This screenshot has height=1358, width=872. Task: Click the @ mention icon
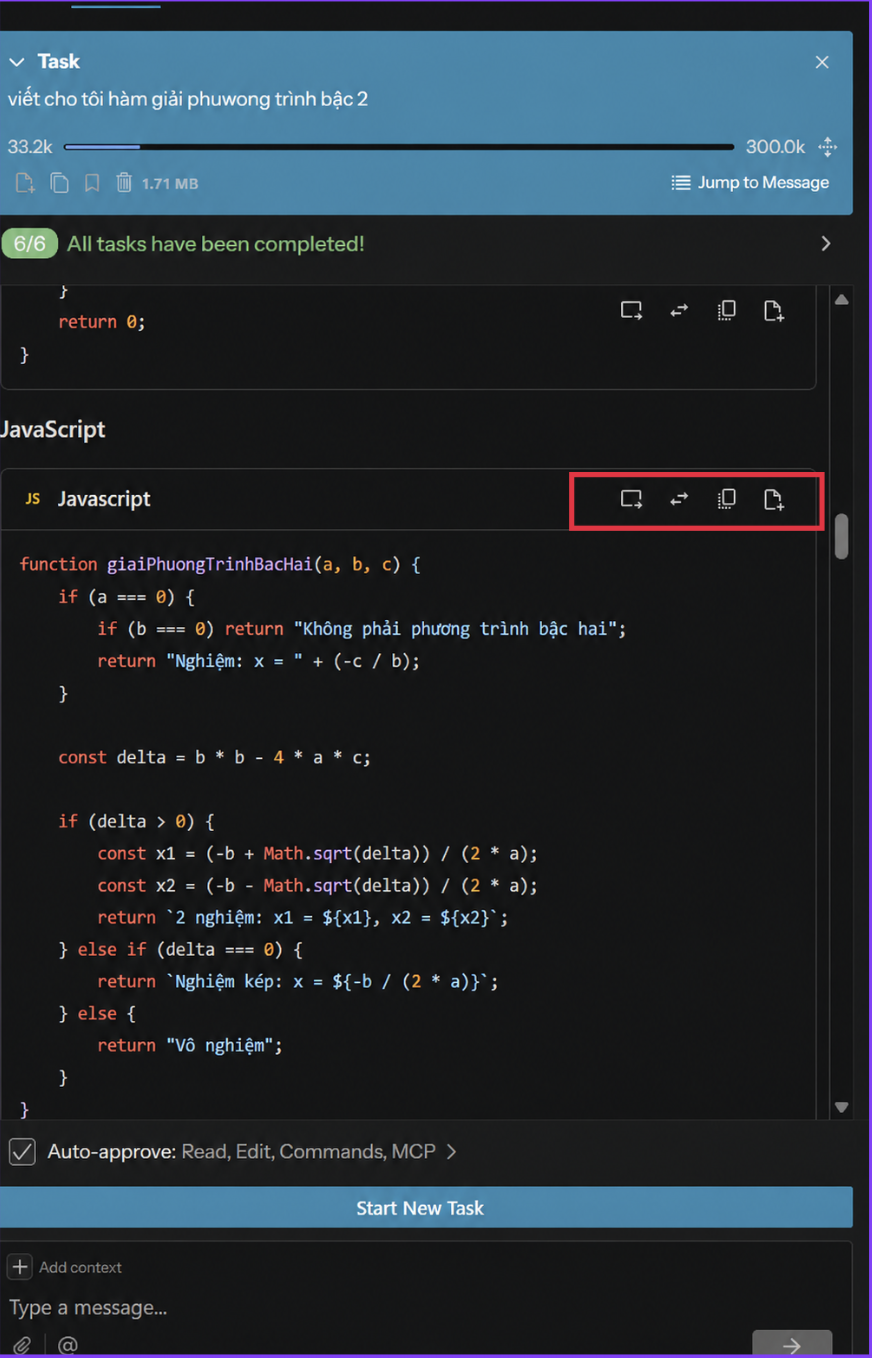pos(68,1345)
